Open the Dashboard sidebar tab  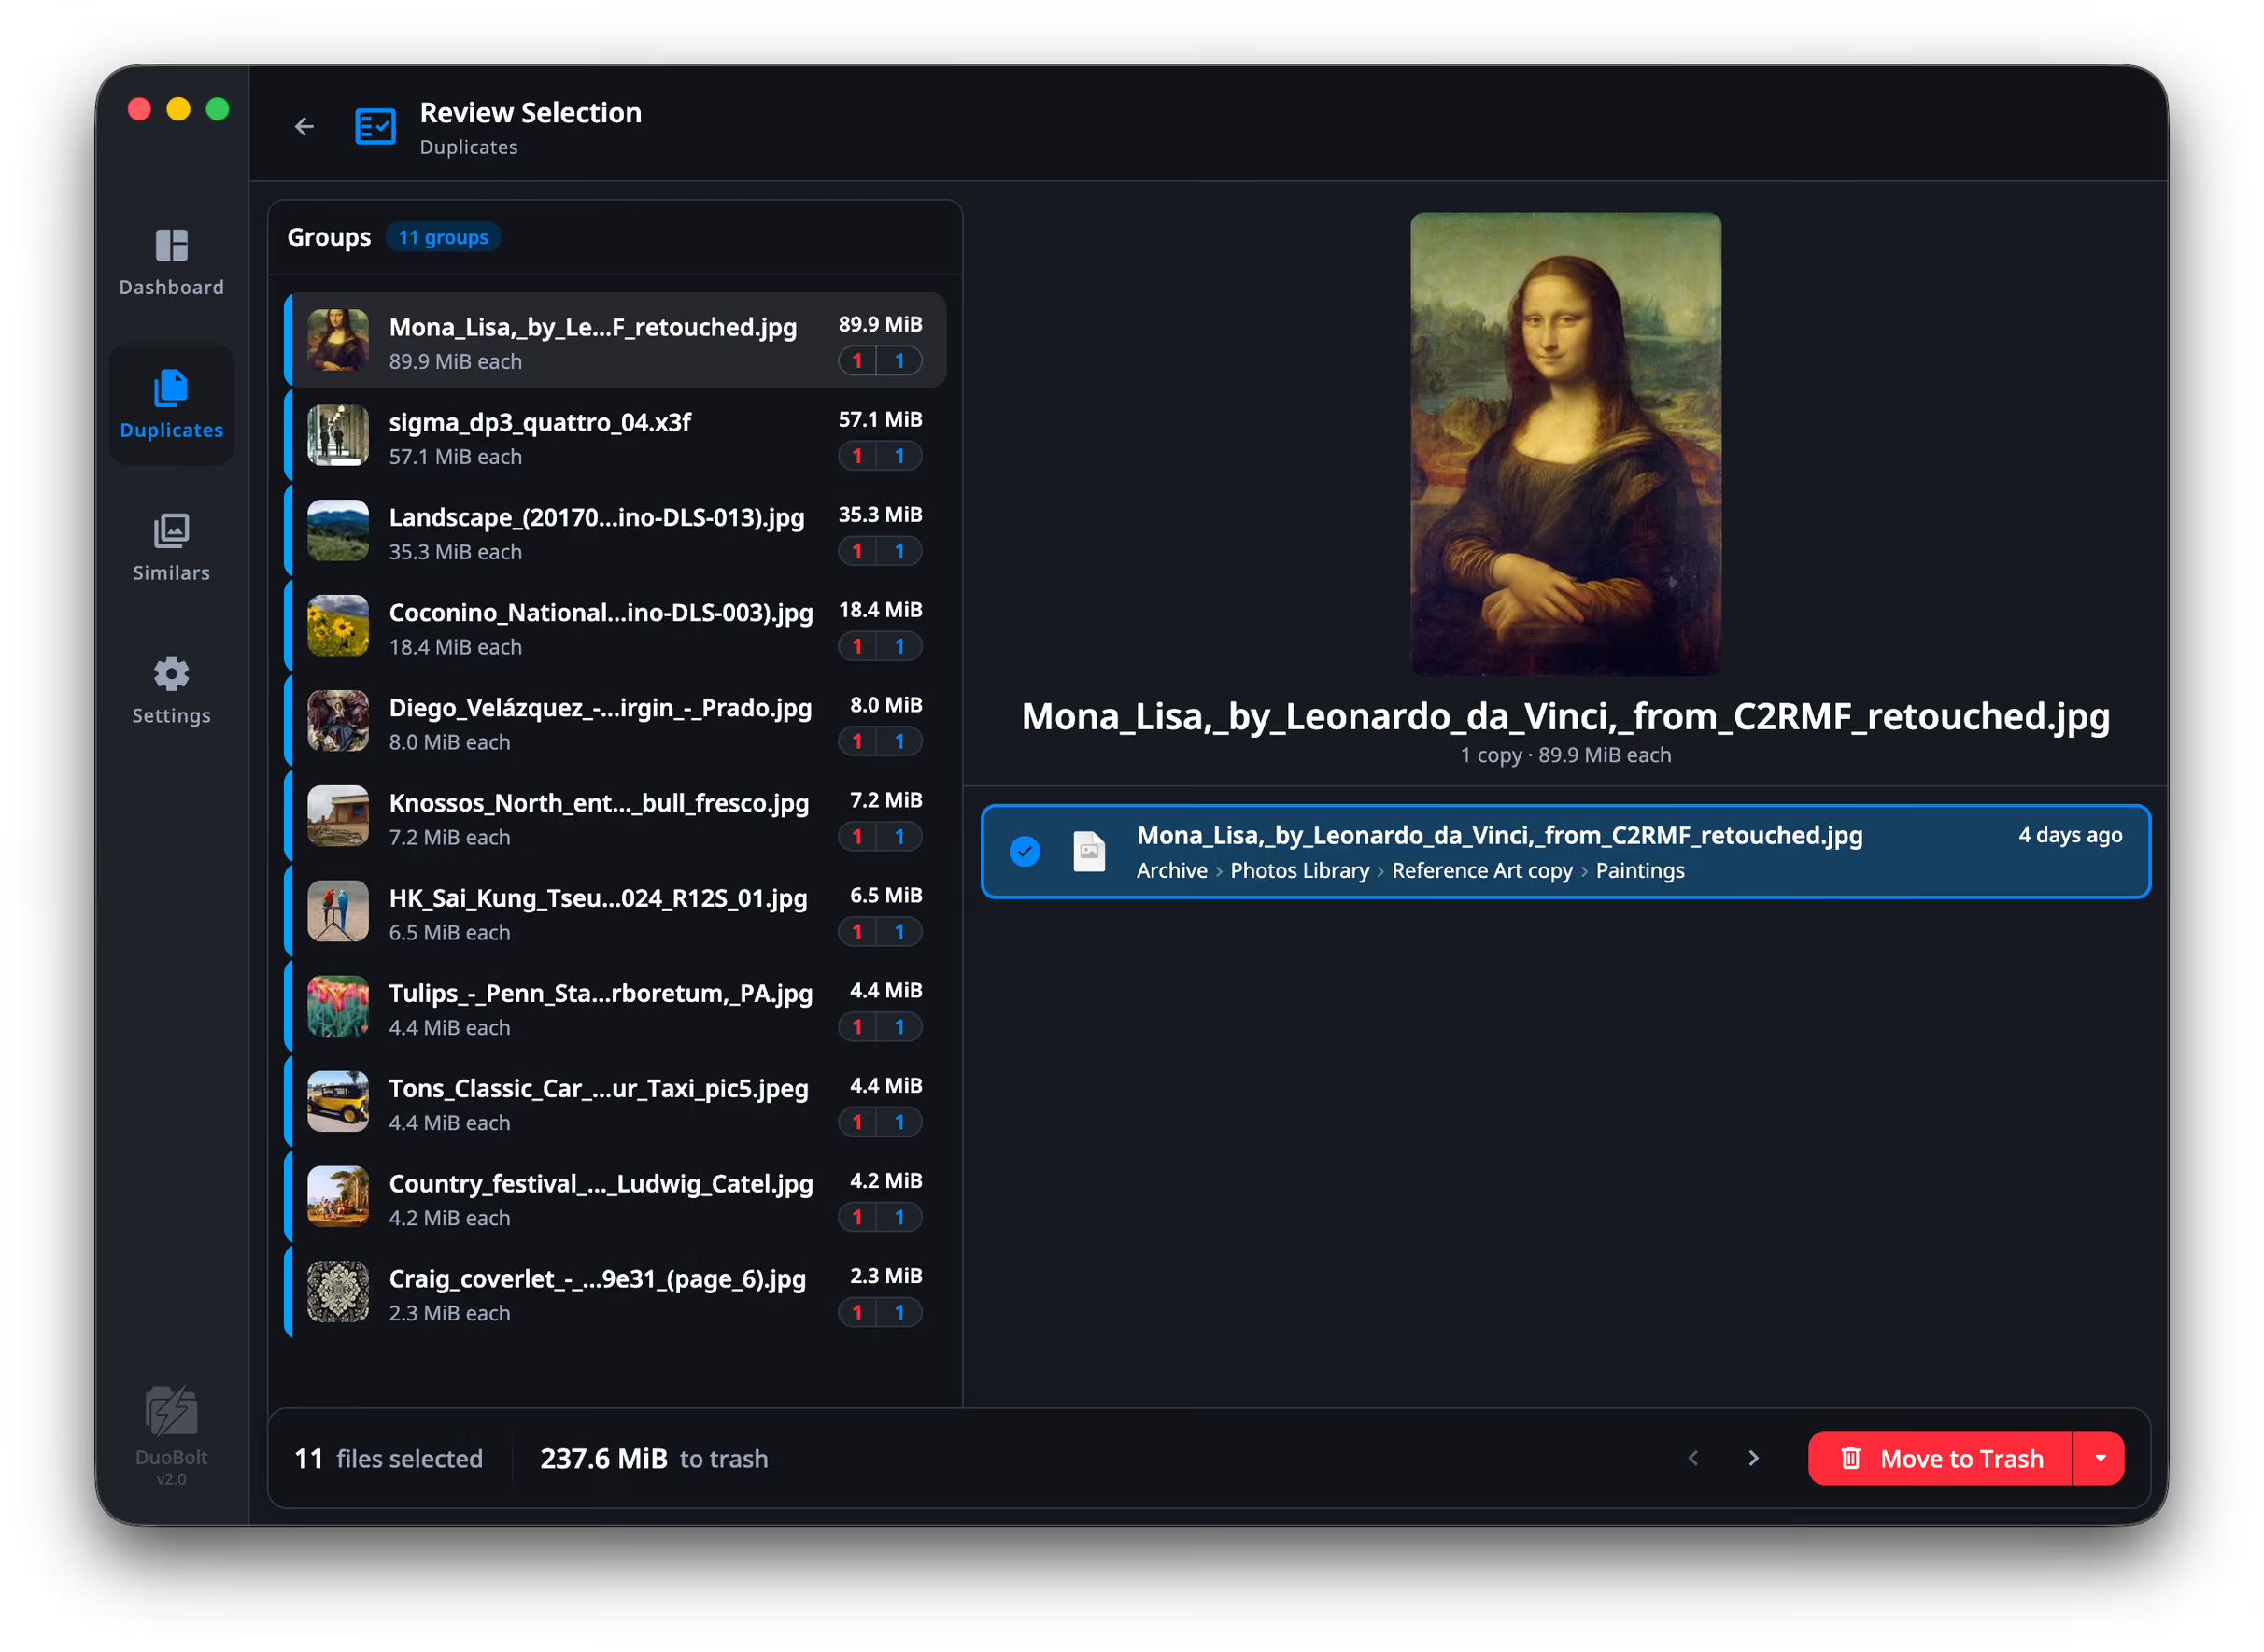[171, 262]
